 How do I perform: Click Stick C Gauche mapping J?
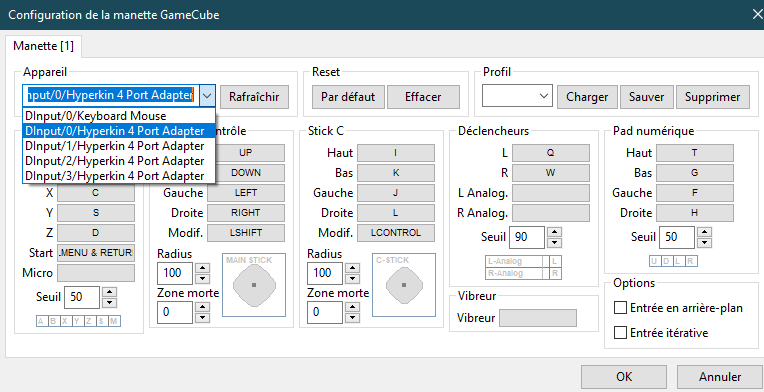pos(396,193)
